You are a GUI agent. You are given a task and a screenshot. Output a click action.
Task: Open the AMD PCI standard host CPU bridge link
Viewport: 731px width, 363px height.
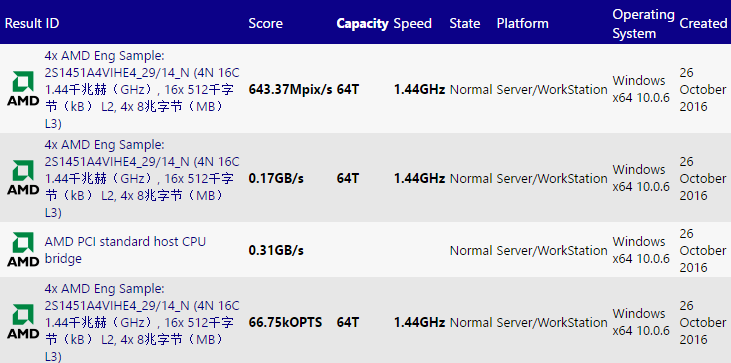125,250
